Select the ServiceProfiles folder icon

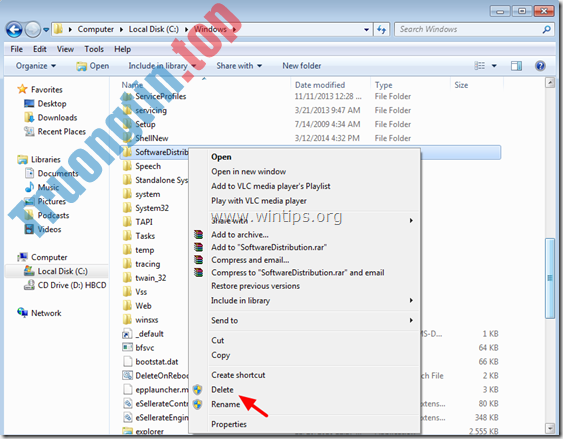[127, 97]
